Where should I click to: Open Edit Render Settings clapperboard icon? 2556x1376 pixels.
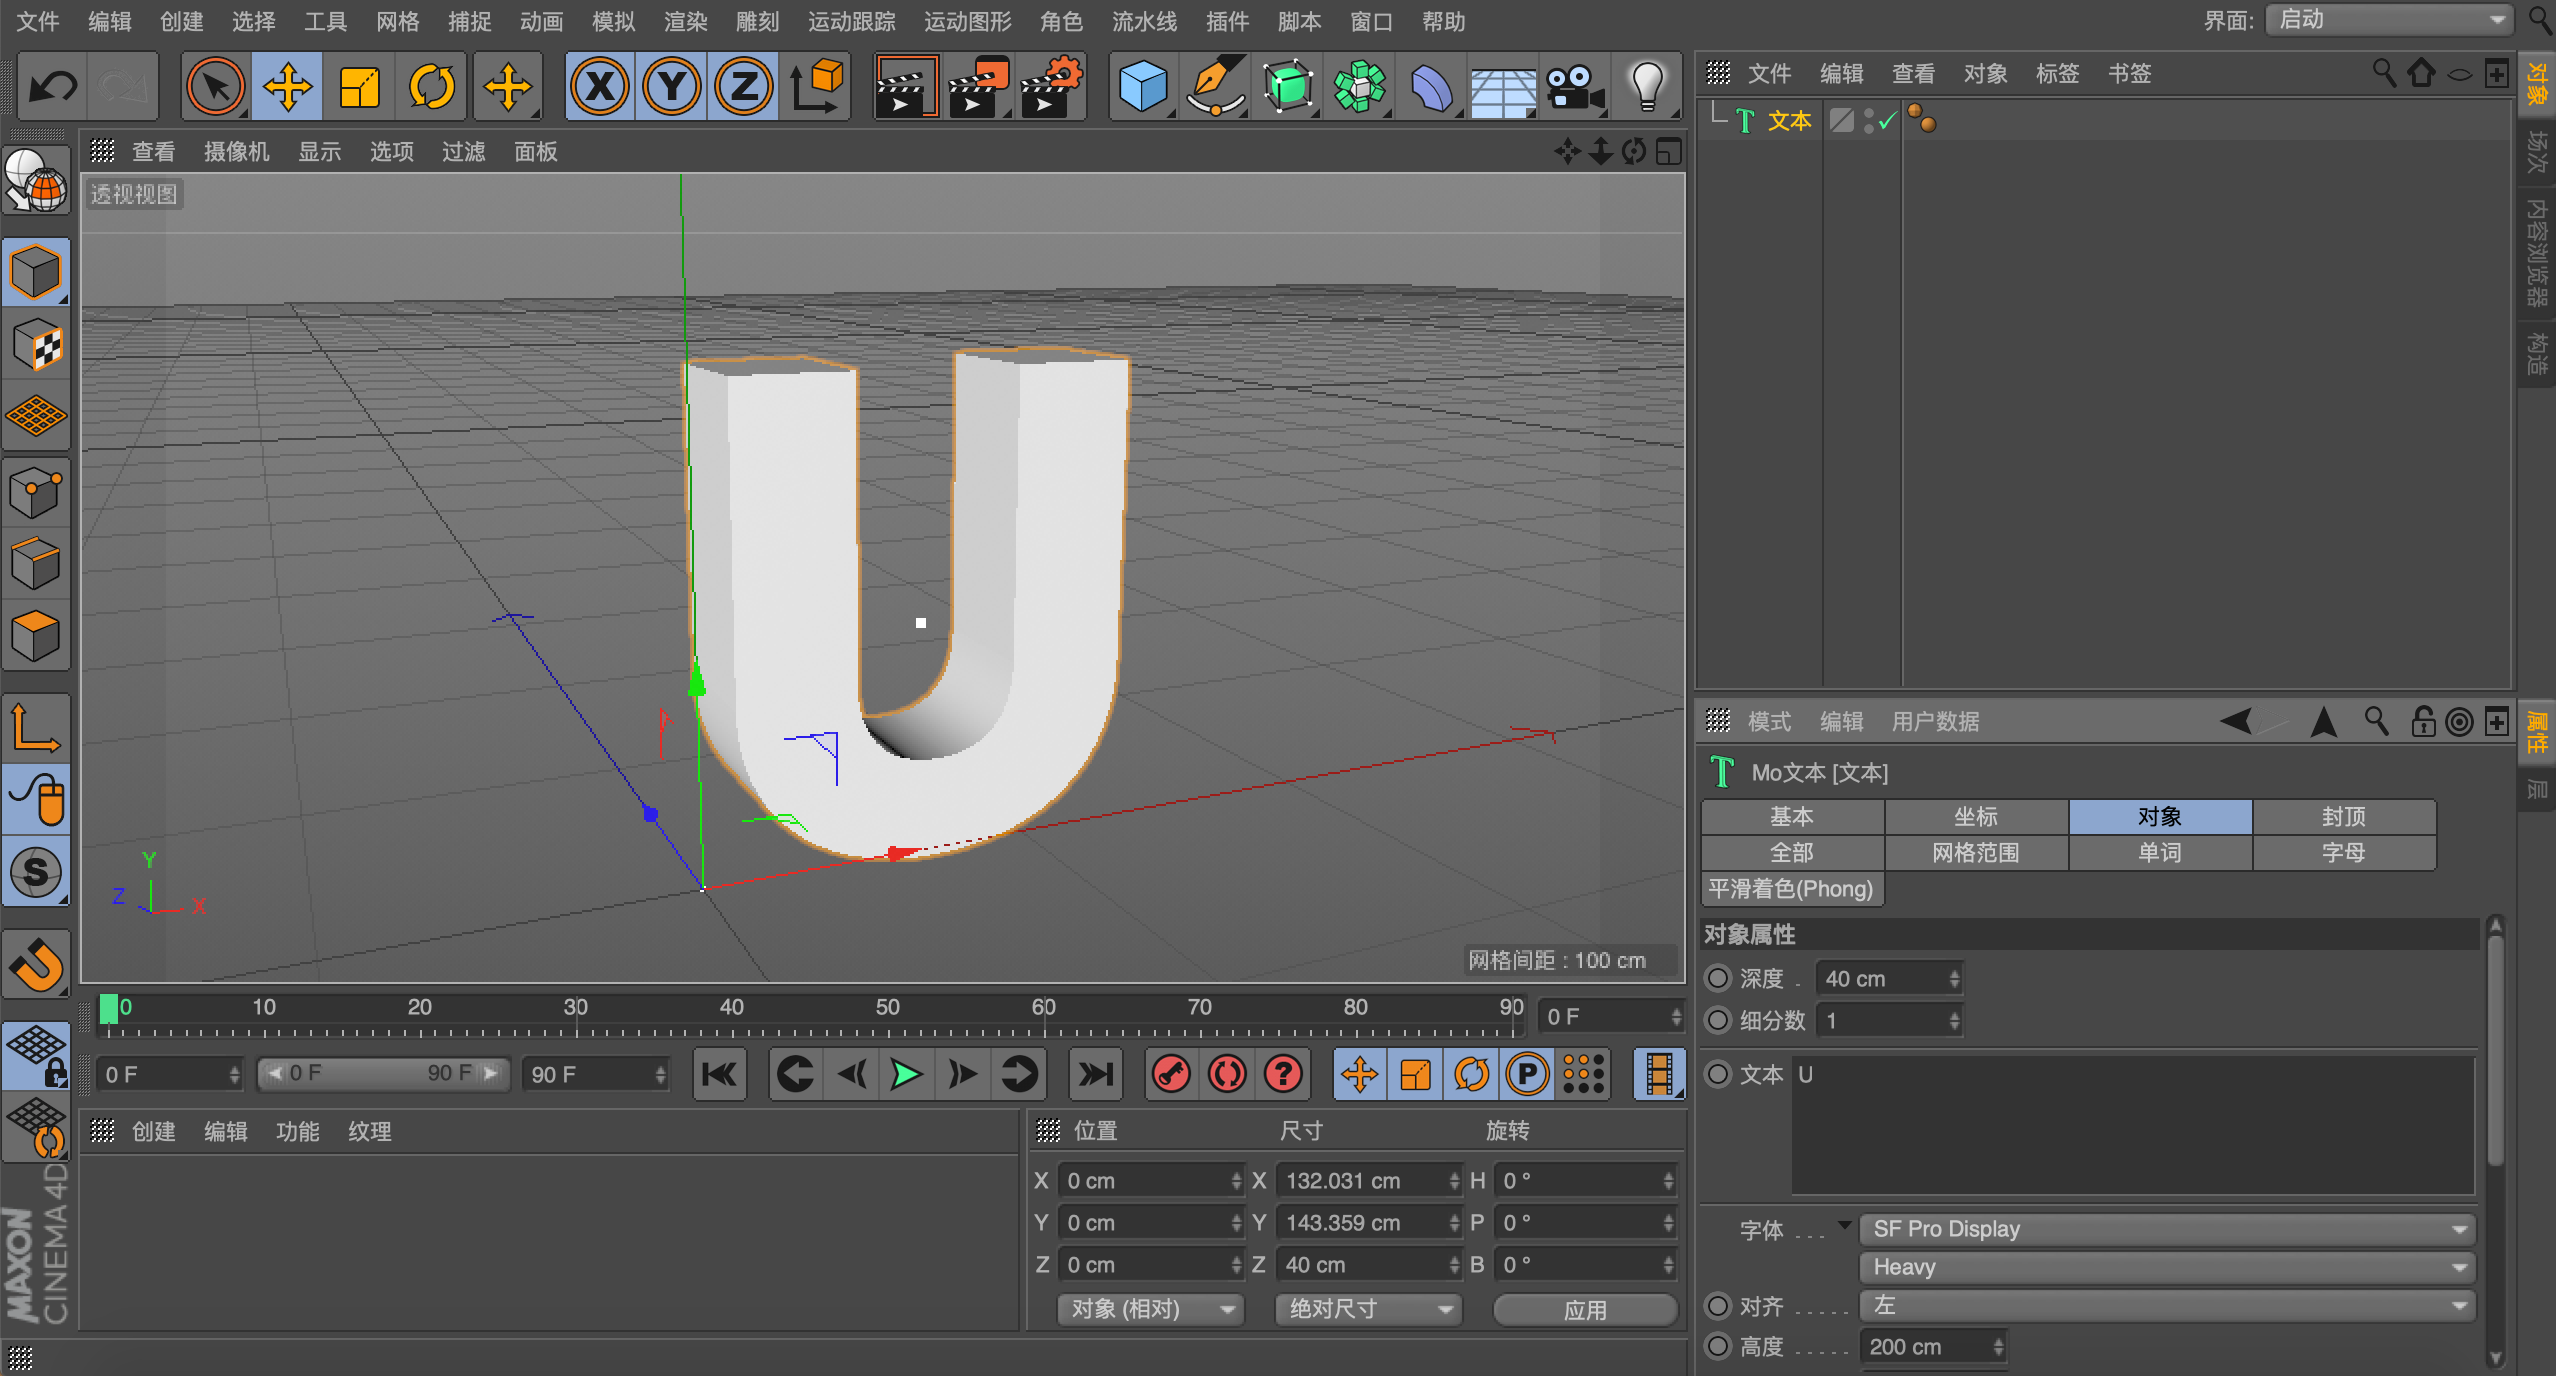[x=1050, y=87]
